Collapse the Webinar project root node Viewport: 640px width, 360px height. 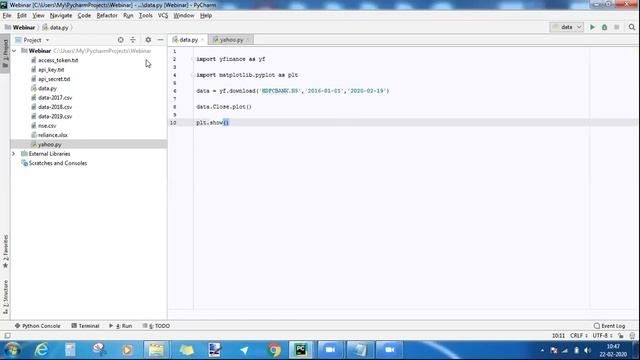14,51
